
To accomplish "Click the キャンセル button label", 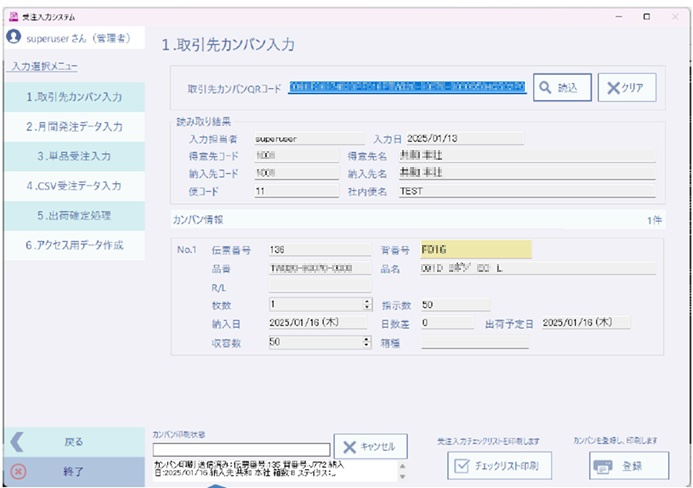I will tap(378, 447).
